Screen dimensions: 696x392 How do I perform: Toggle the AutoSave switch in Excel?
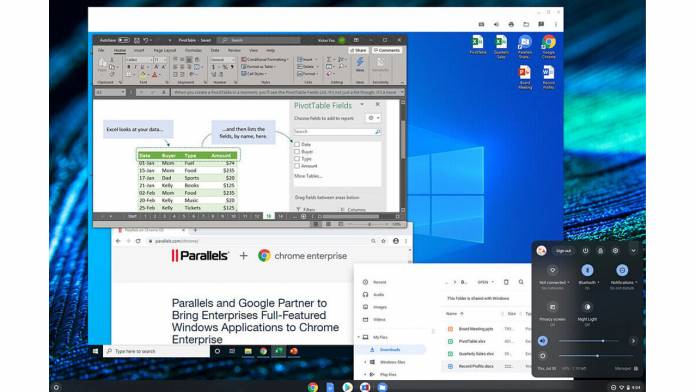coord(124,40)
